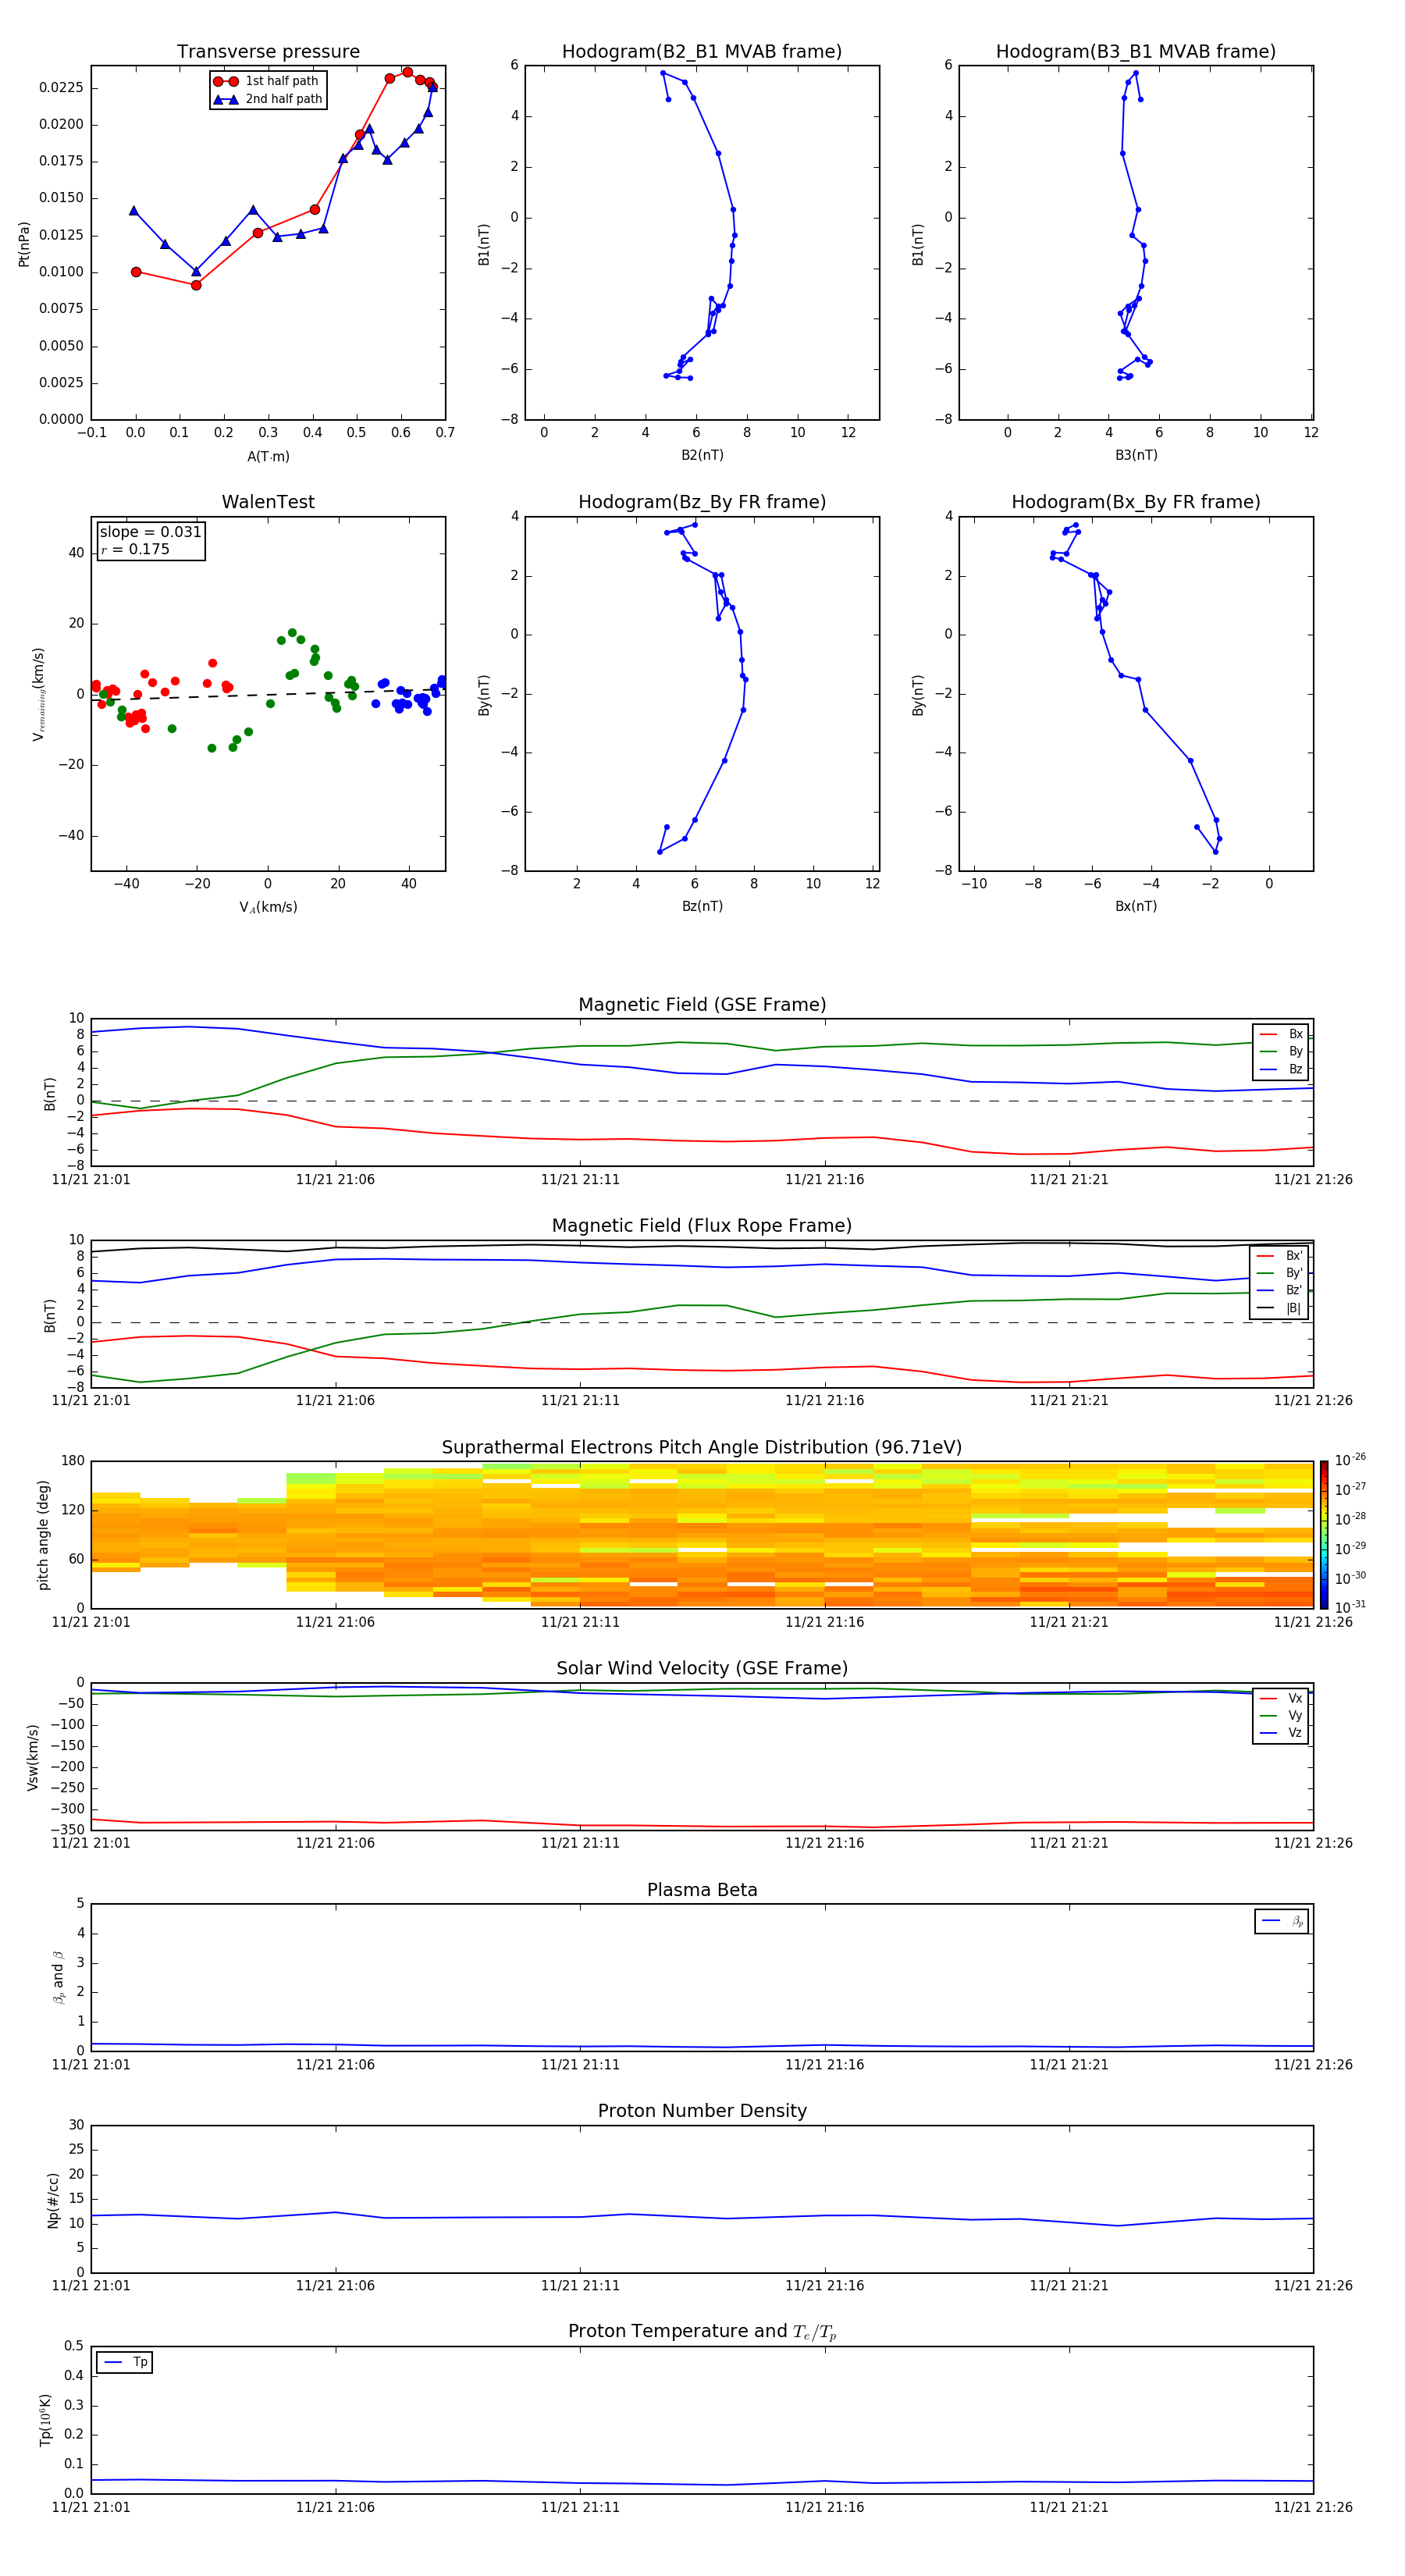The image size is (1405, 2576).
Task: Click the "Vsw(km/s)" axis label
Action: tap(32, 1757)
